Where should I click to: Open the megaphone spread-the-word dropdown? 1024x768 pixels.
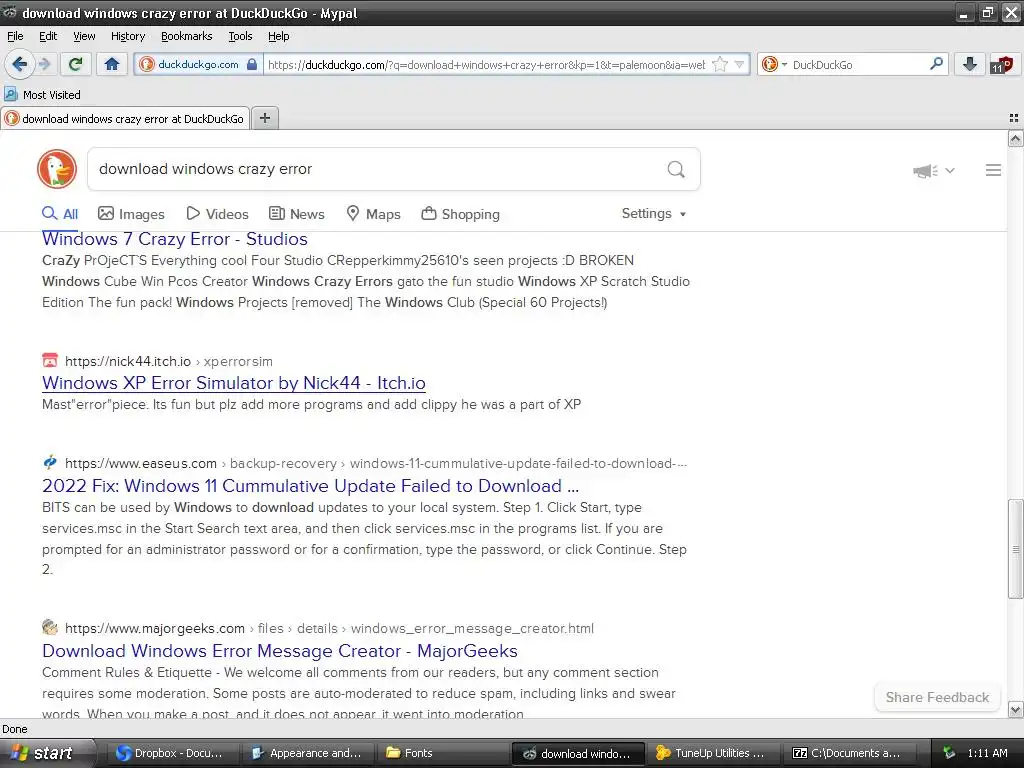tap(934, 170)
